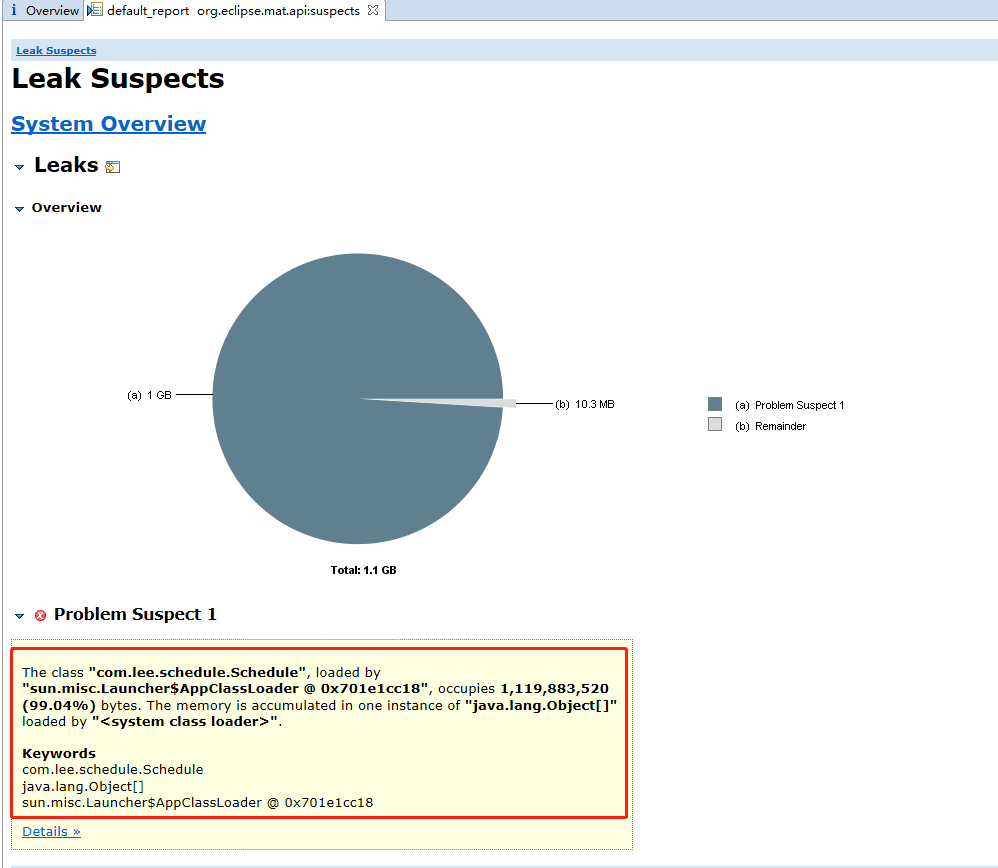The image size is (998, 868).
Task: Click the Problem Suspect 1 heading text
Action: (x=135, y=615)
